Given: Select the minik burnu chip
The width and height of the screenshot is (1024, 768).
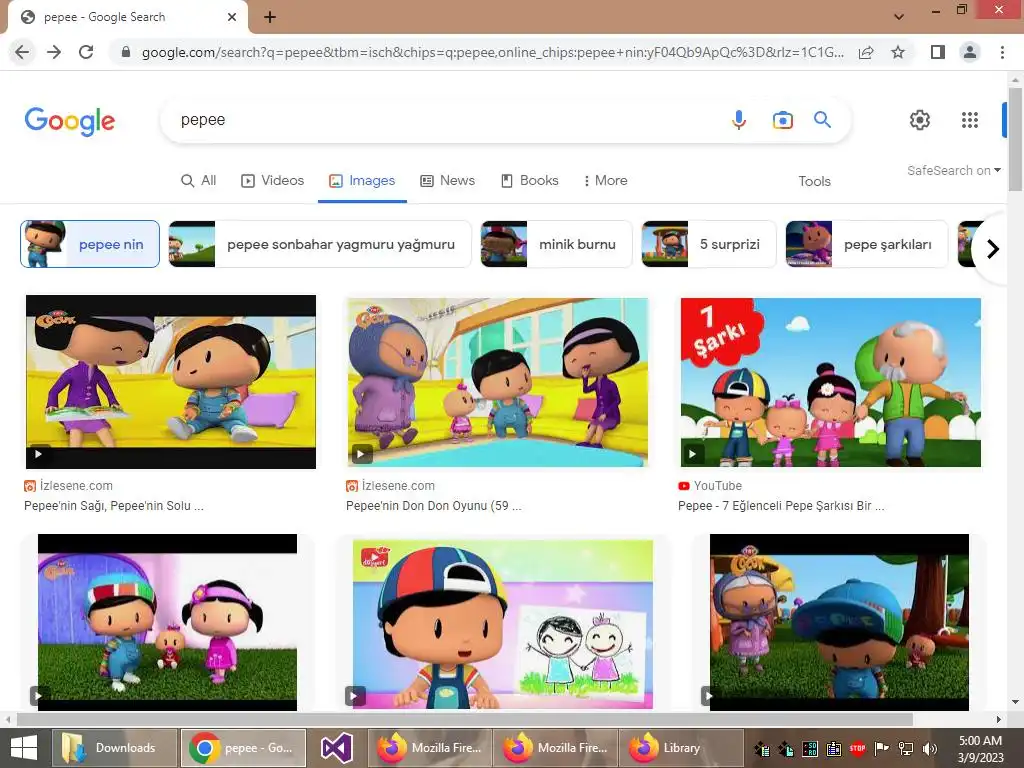Looking at the screenshot, I should [556, 244].
